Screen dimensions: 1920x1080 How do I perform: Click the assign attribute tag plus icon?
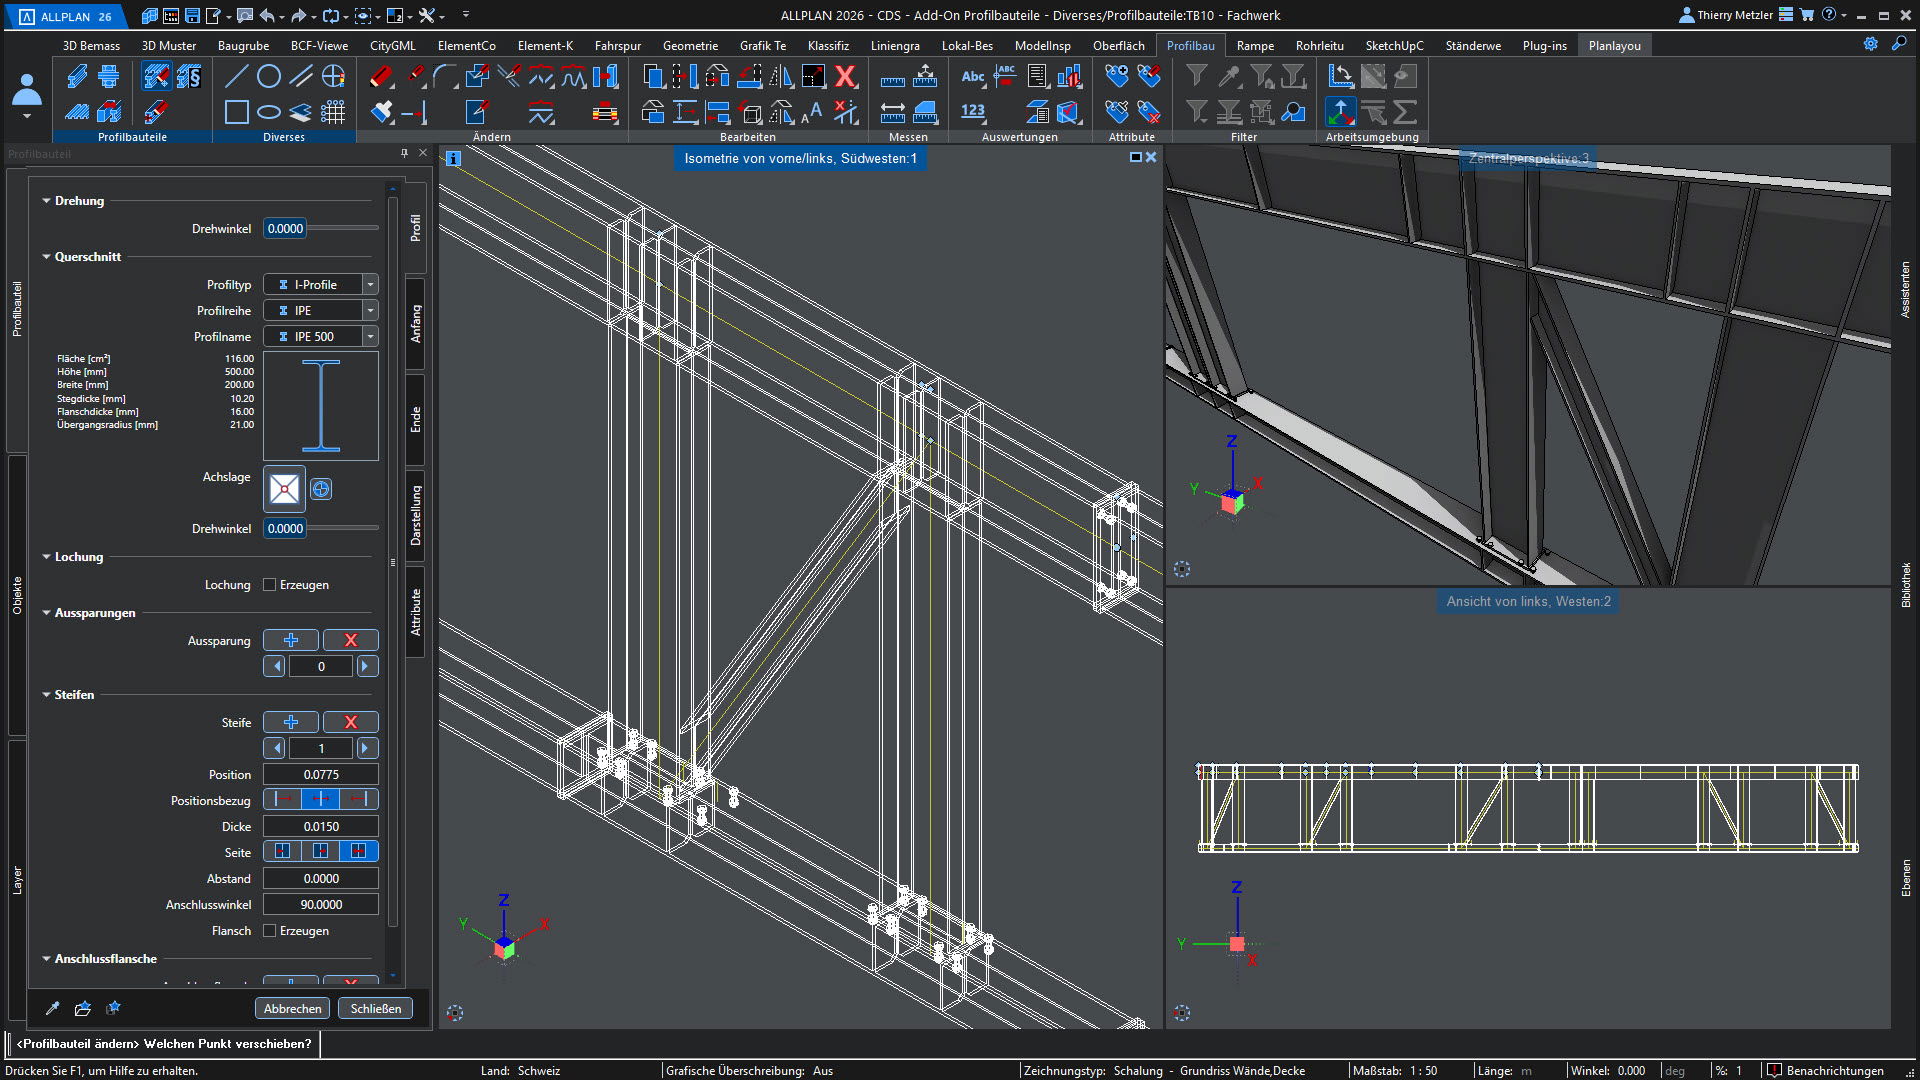1117,77
